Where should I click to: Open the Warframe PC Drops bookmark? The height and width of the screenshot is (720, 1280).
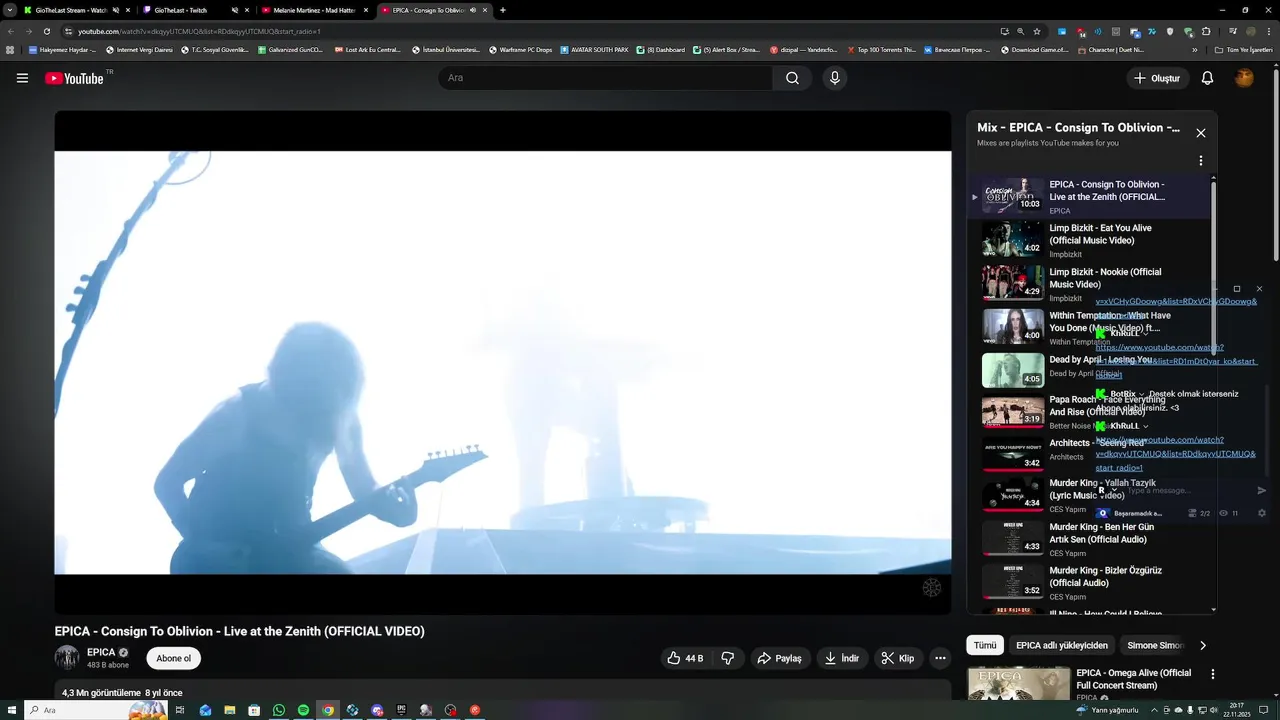[x=520, y=49]
